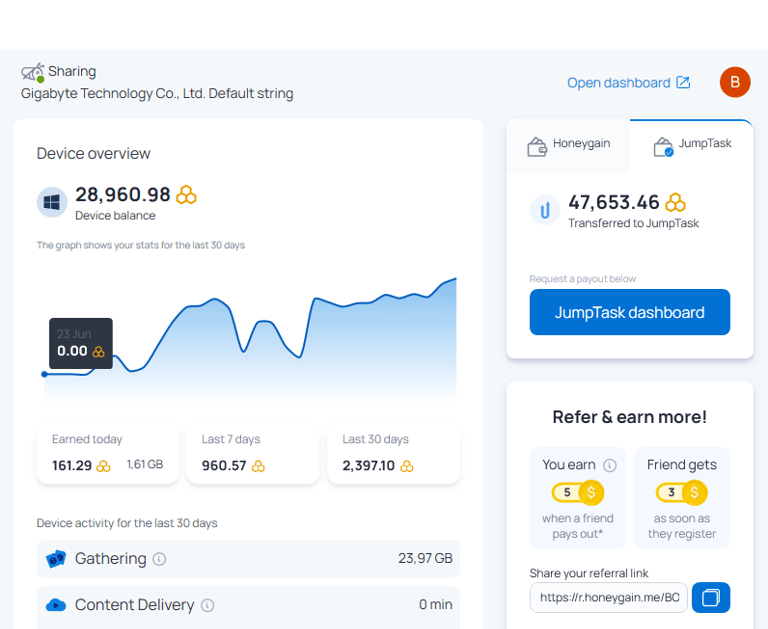Click the Content Delivery cloud icon

click(x=56, y=605)
